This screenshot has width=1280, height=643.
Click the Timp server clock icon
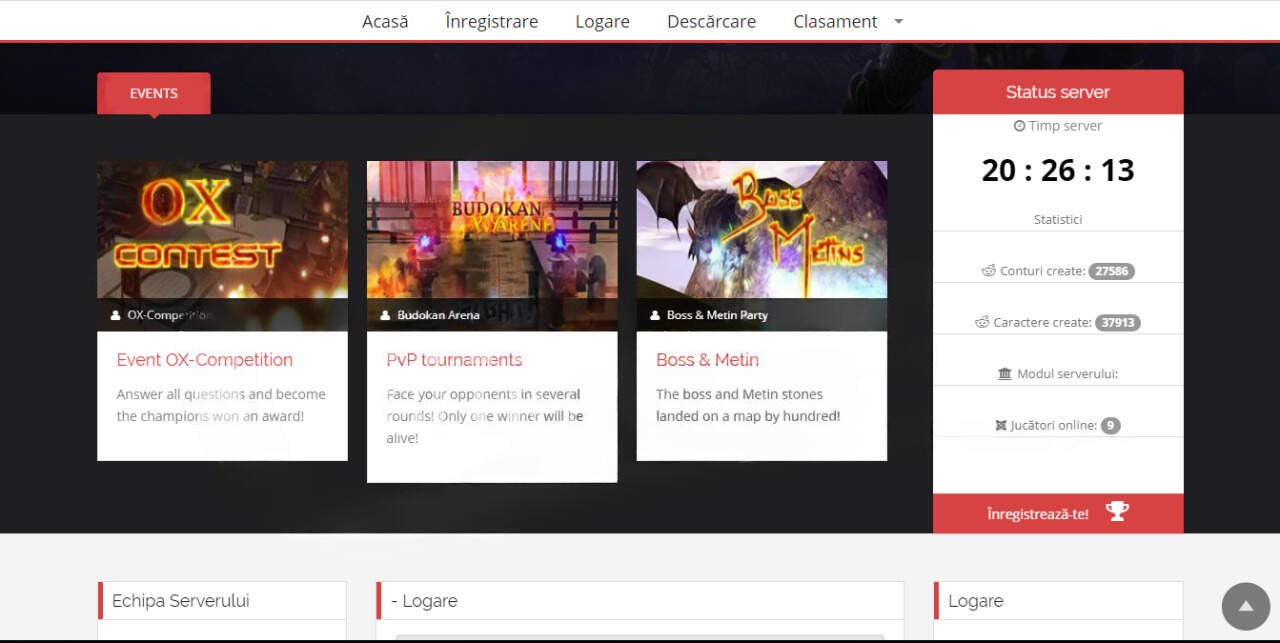pos(1019,125)
